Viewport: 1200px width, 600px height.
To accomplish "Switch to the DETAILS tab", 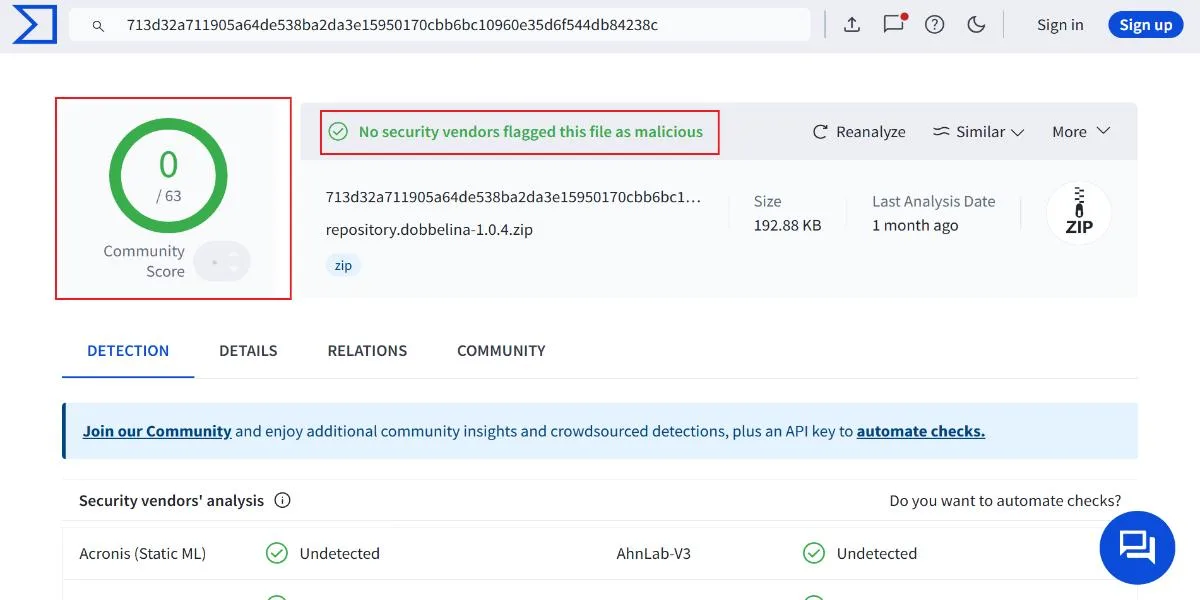I will point(248,351).
